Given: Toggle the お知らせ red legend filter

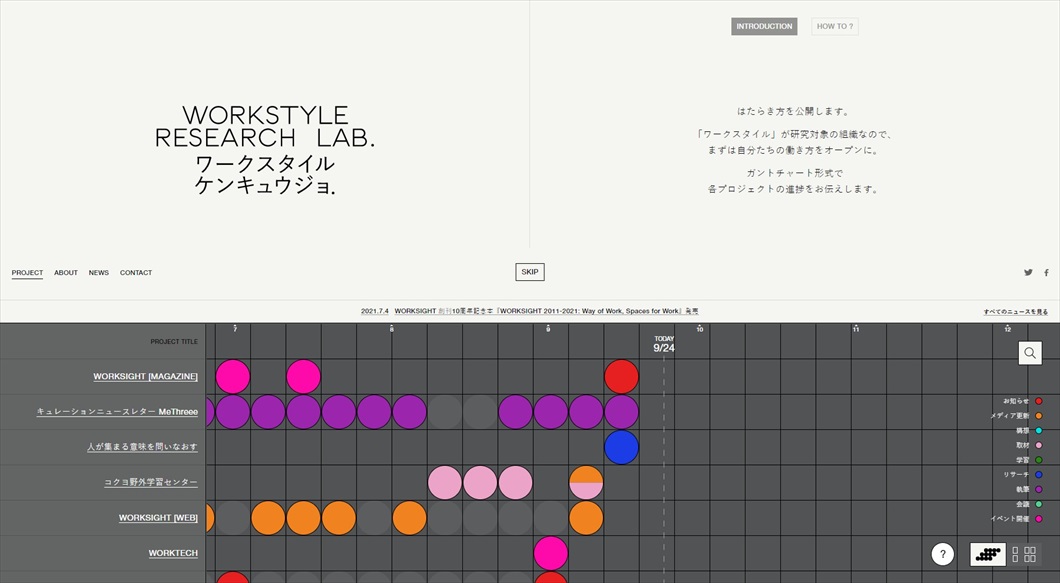Looking at the screenshot, I should pyautogui.click(x=1038, y=401).
